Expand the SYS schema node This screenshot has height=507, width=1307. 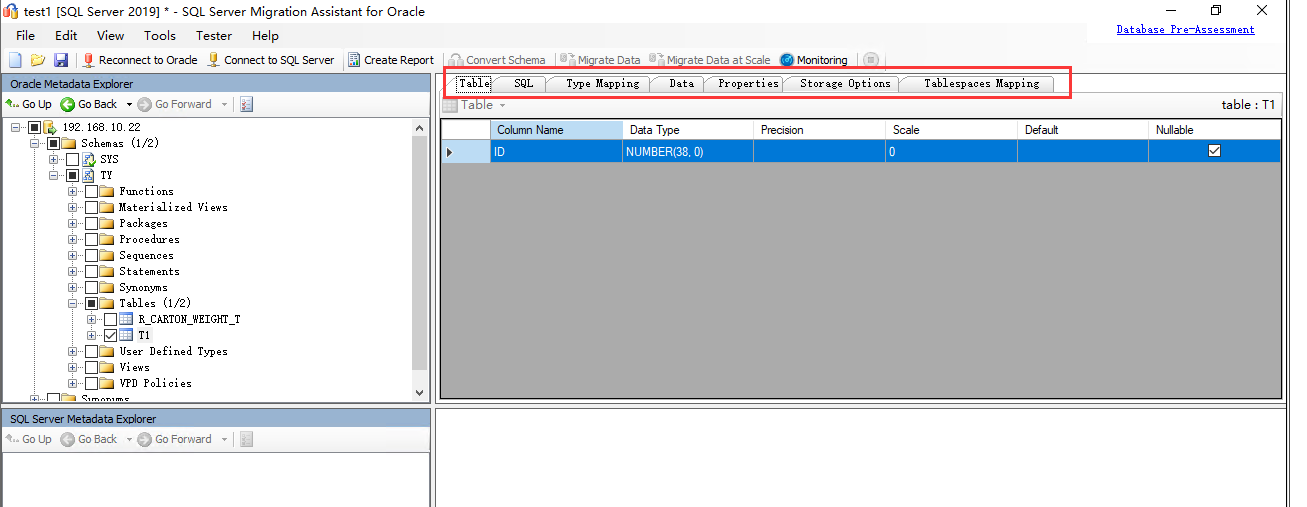(53, 159)
